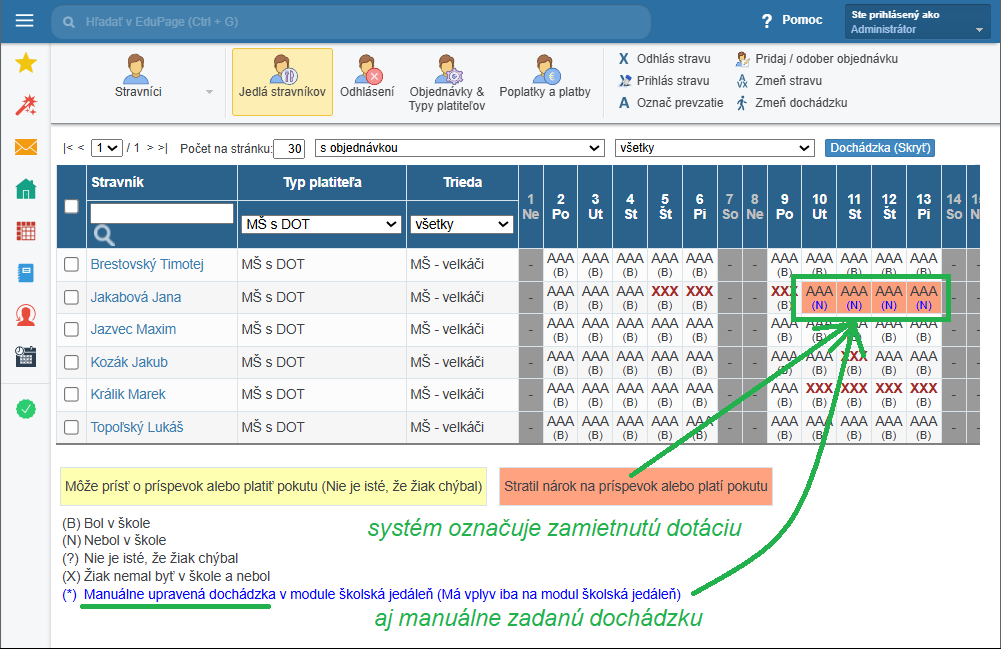This screenshot has height=649, width=1001.
Task: Open the 'MŠ s DOT' payer type dropdown
Action: 321,225
